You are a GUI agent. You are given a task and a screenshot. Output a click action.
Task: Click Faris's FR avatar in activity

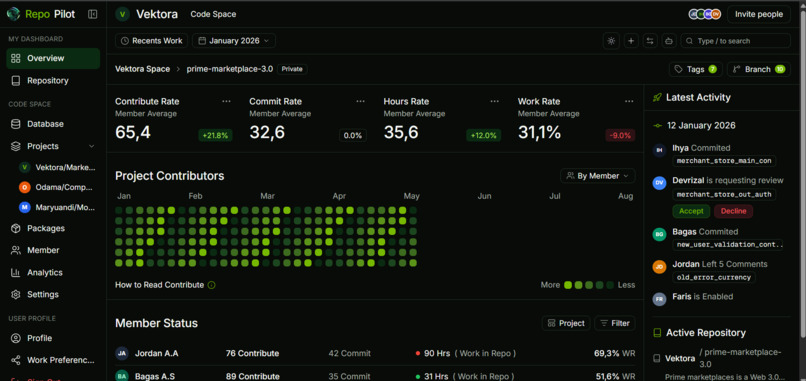659,299
